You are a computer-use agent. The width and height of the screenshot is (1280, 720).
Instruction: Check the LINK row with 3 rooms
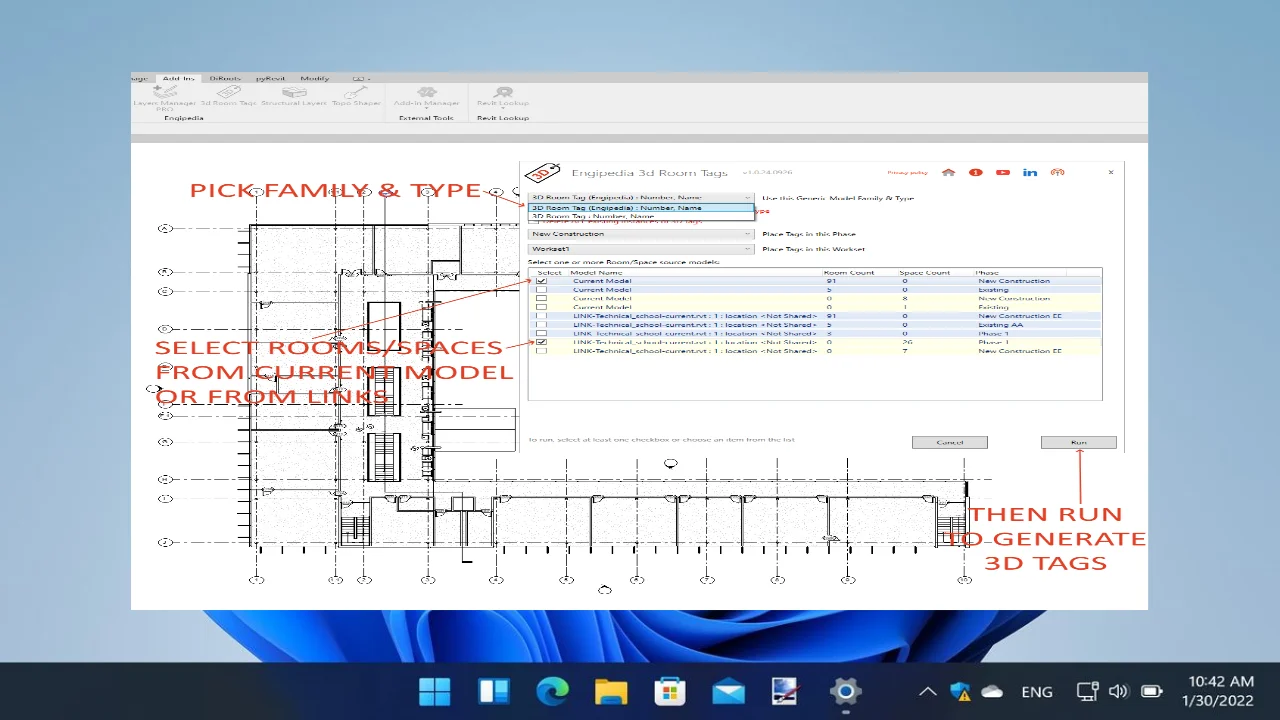pos(542,333)
